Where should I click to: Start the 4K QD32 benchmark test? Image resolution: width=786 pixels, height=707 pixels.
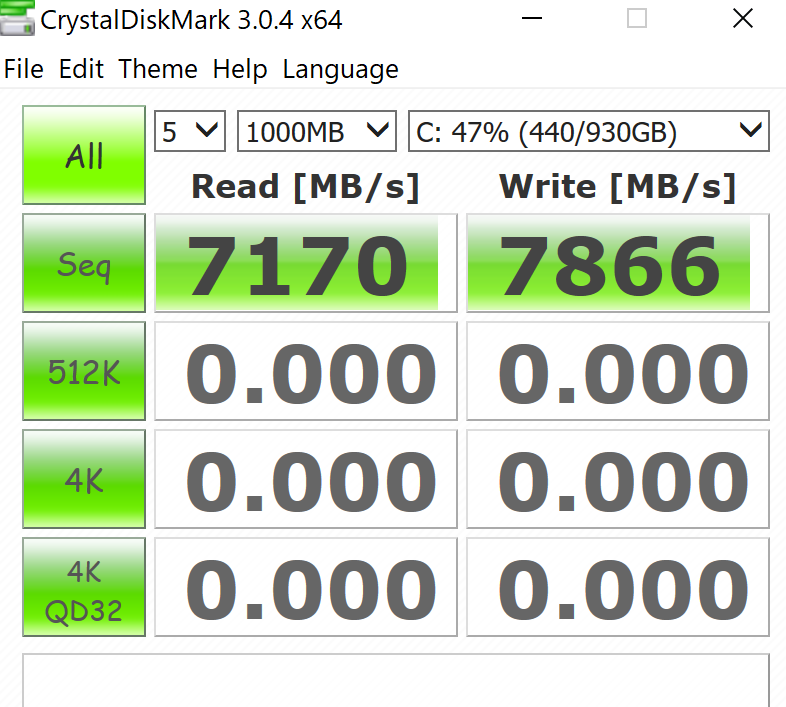point(84,587)
